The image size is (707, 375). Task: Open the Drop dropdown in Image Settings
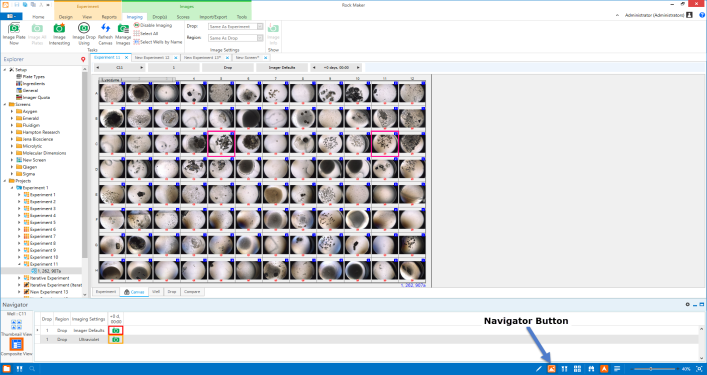point(235,27)
